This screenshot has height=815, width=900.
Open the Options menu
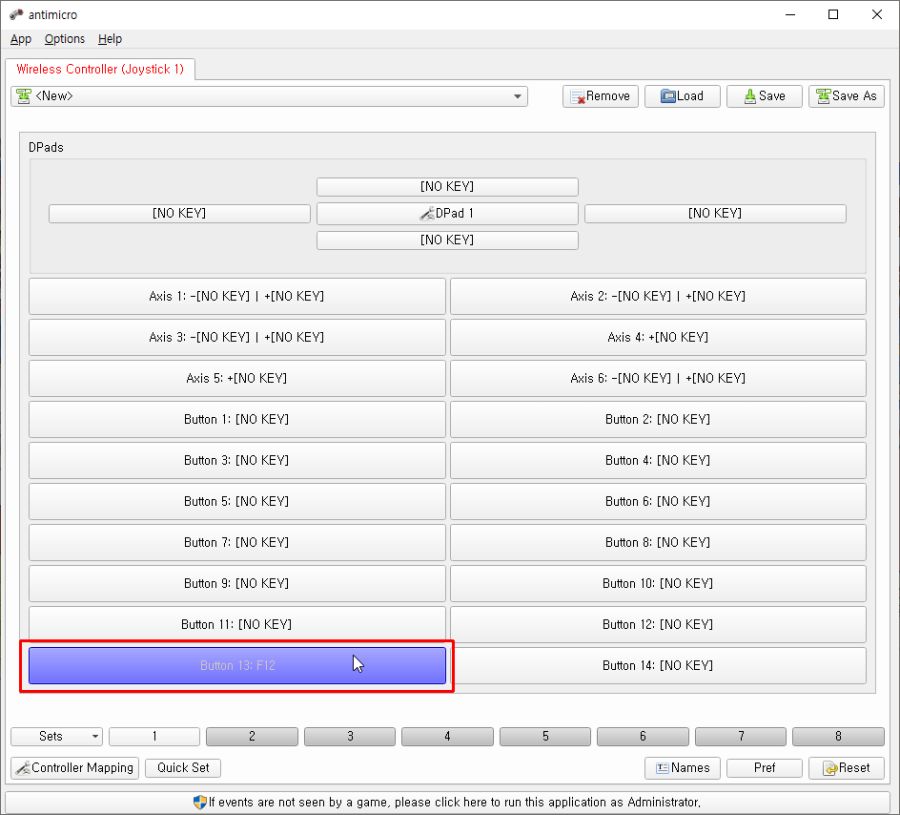point(65,39)
